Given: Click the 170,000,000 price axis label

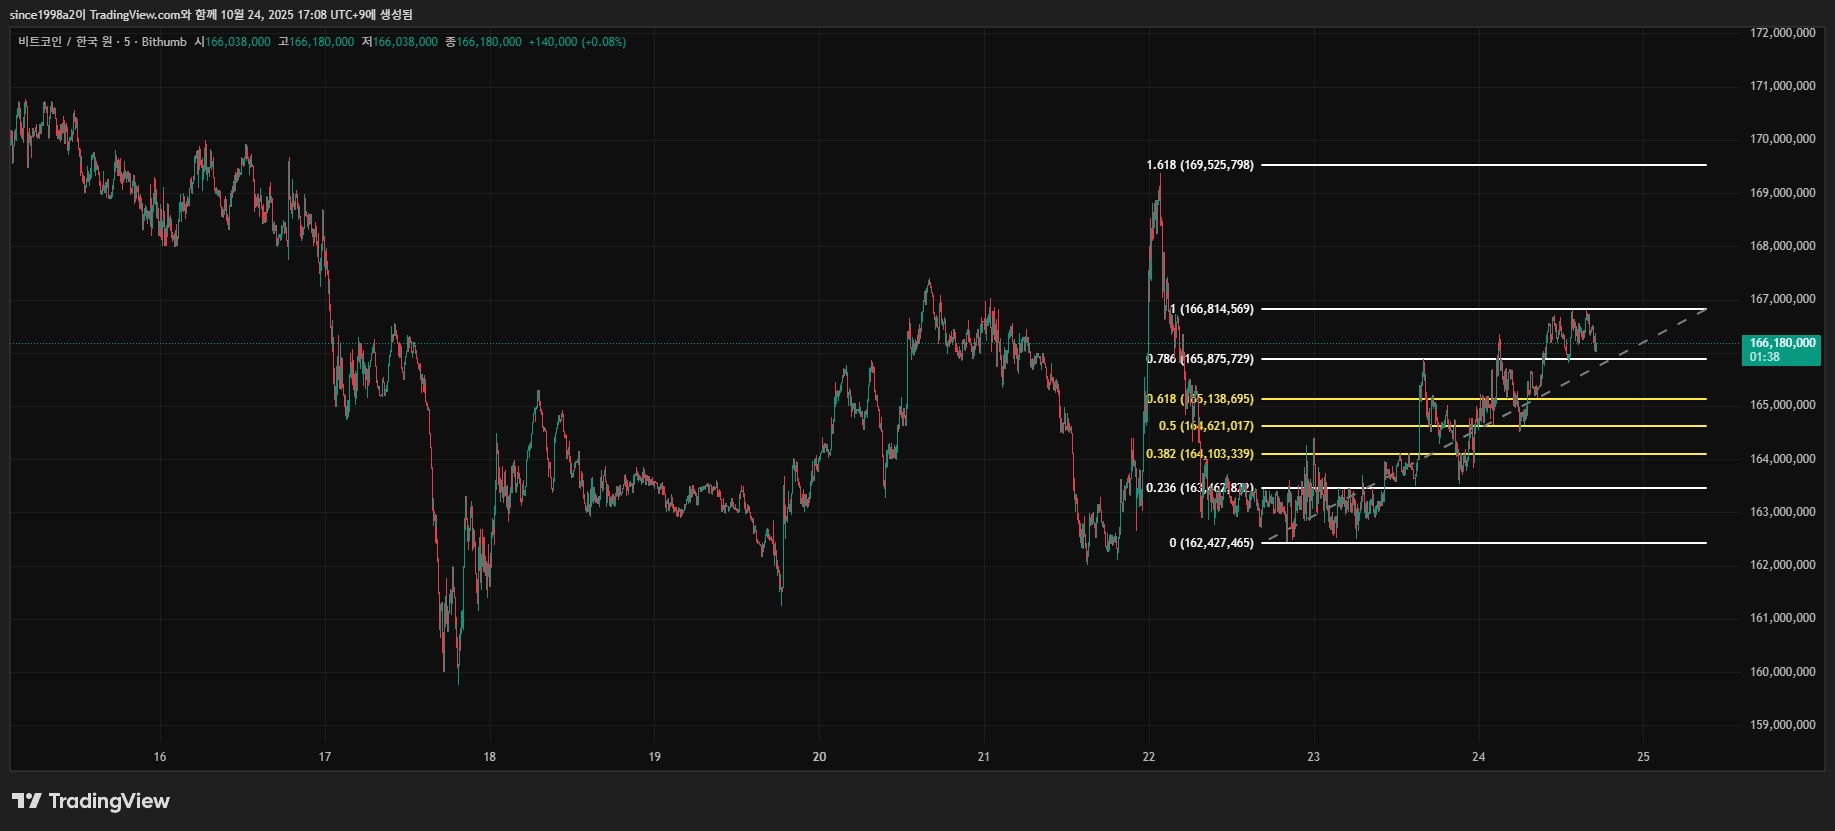Looking at the screenshot, I should point(1783,139).
